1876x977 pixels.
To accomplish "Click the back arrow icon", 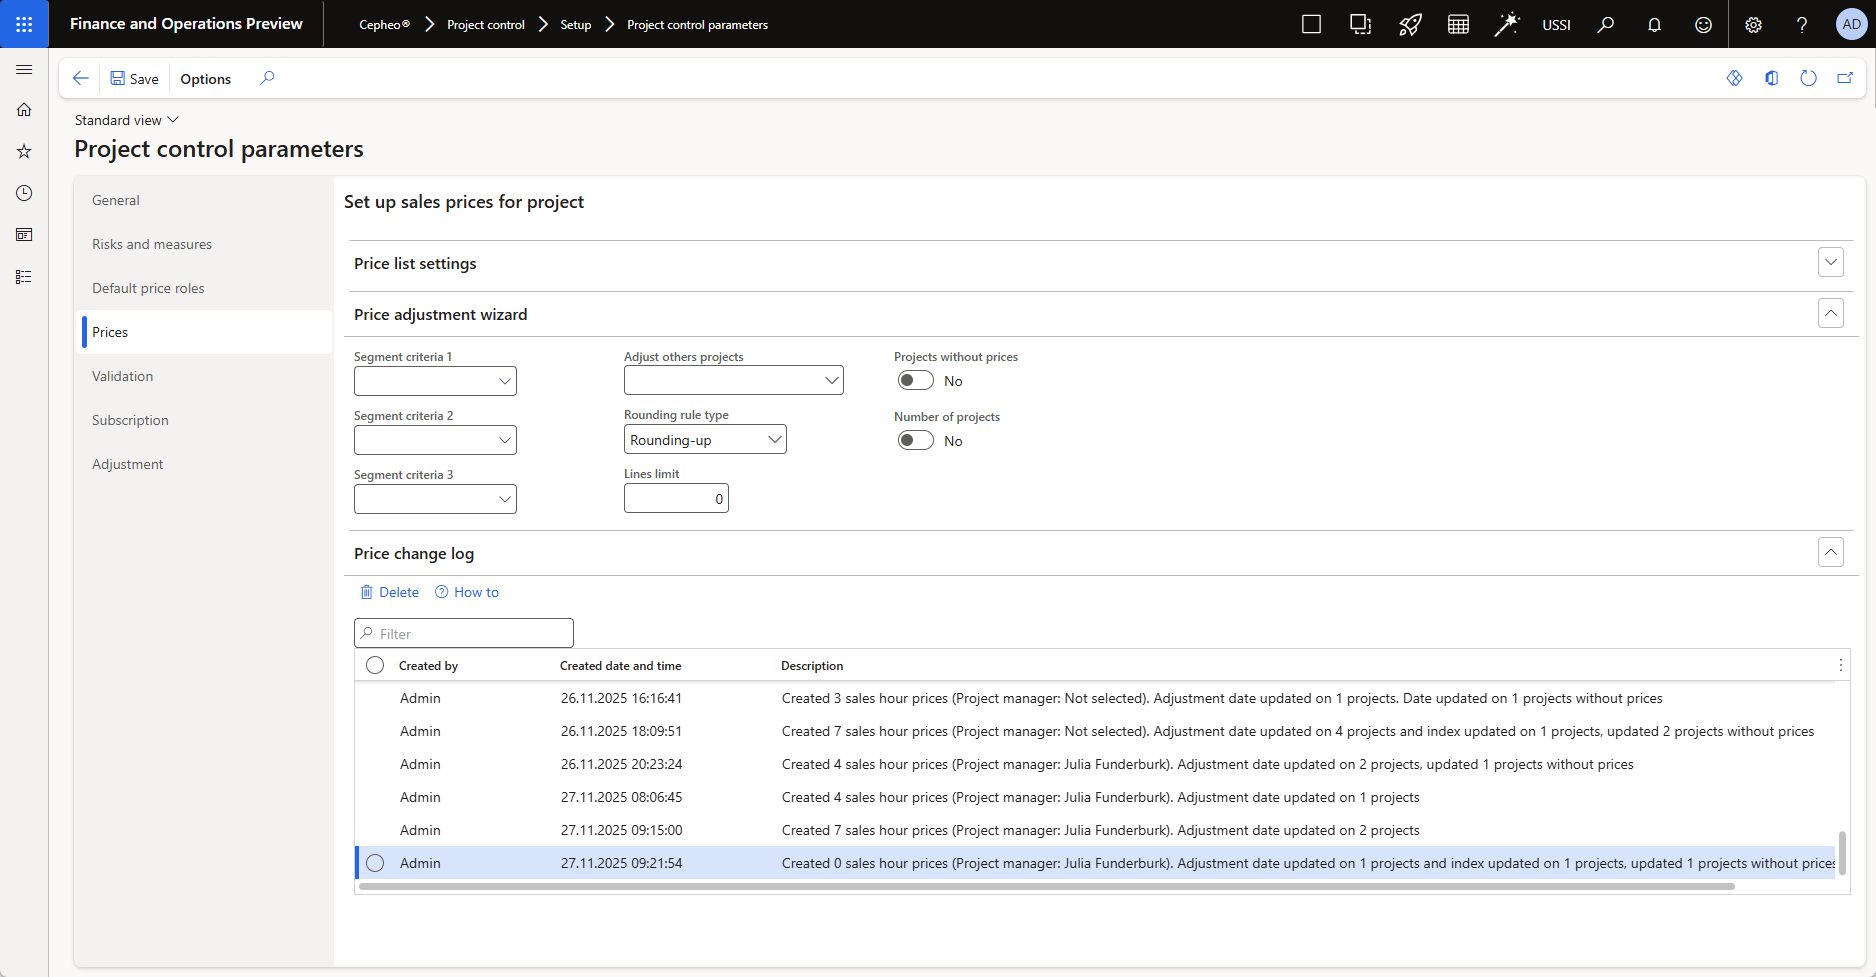I will (x=81, y=78).
